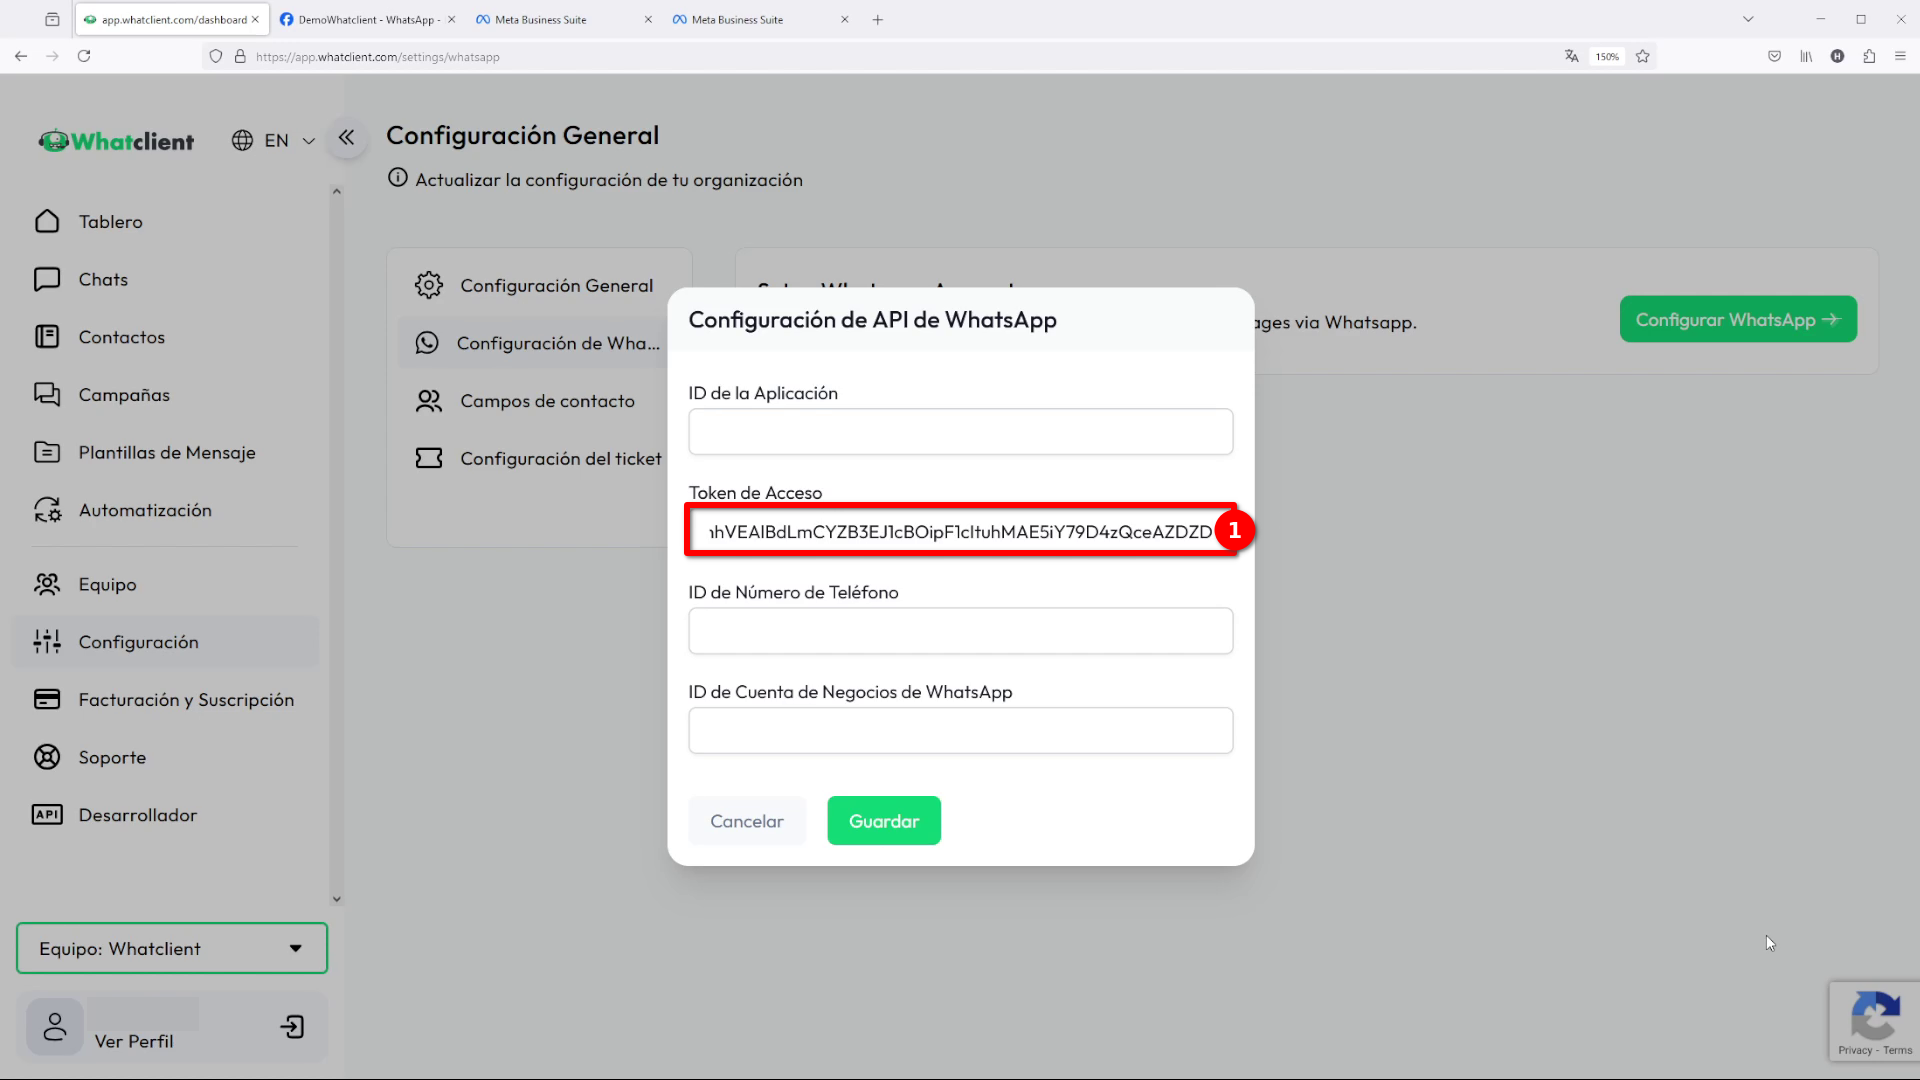Click the ID de Número de Teléfono field
1920x1080 pixels.
[960, 631]
